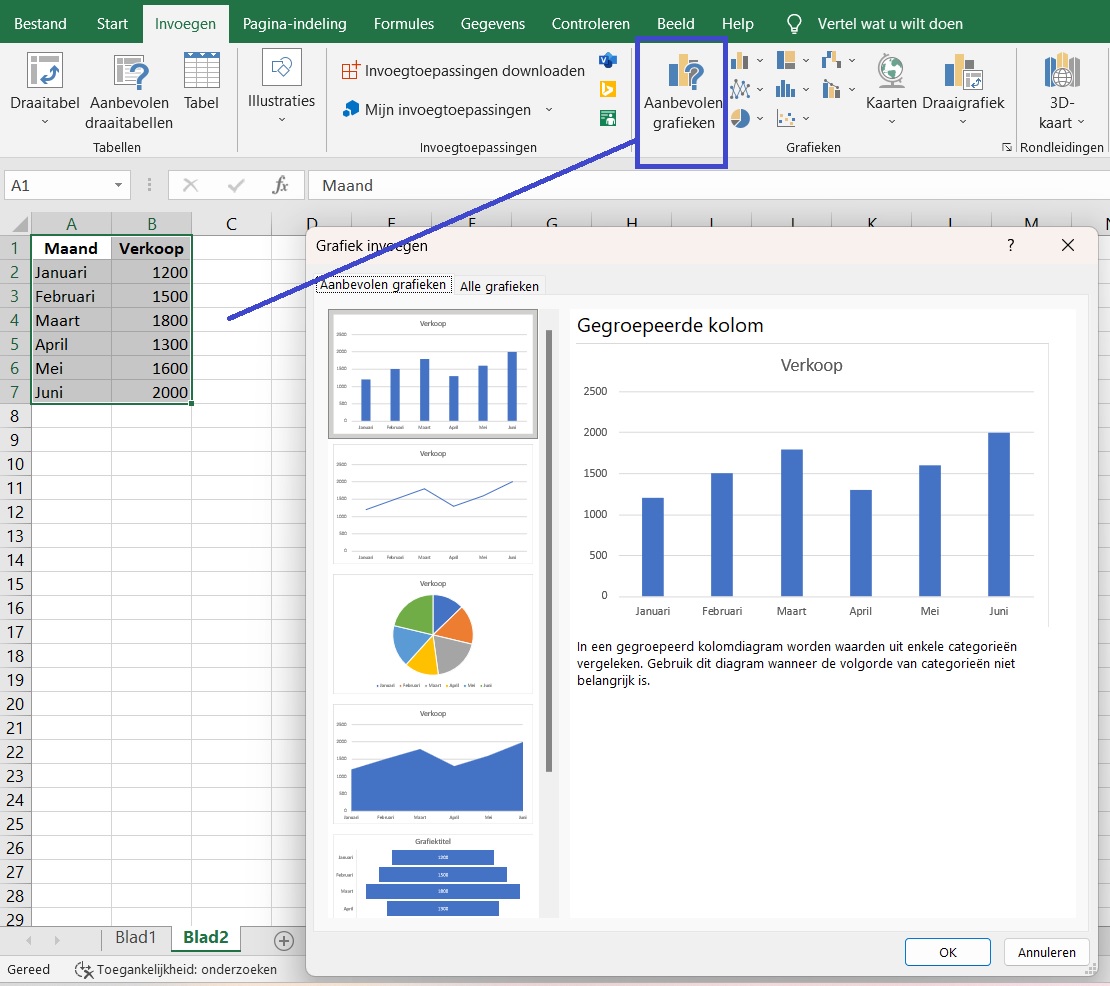Screen dimensions: 1110x986
Task: Expand the Name Box dropdown arrow
Action: click(119, 185)
